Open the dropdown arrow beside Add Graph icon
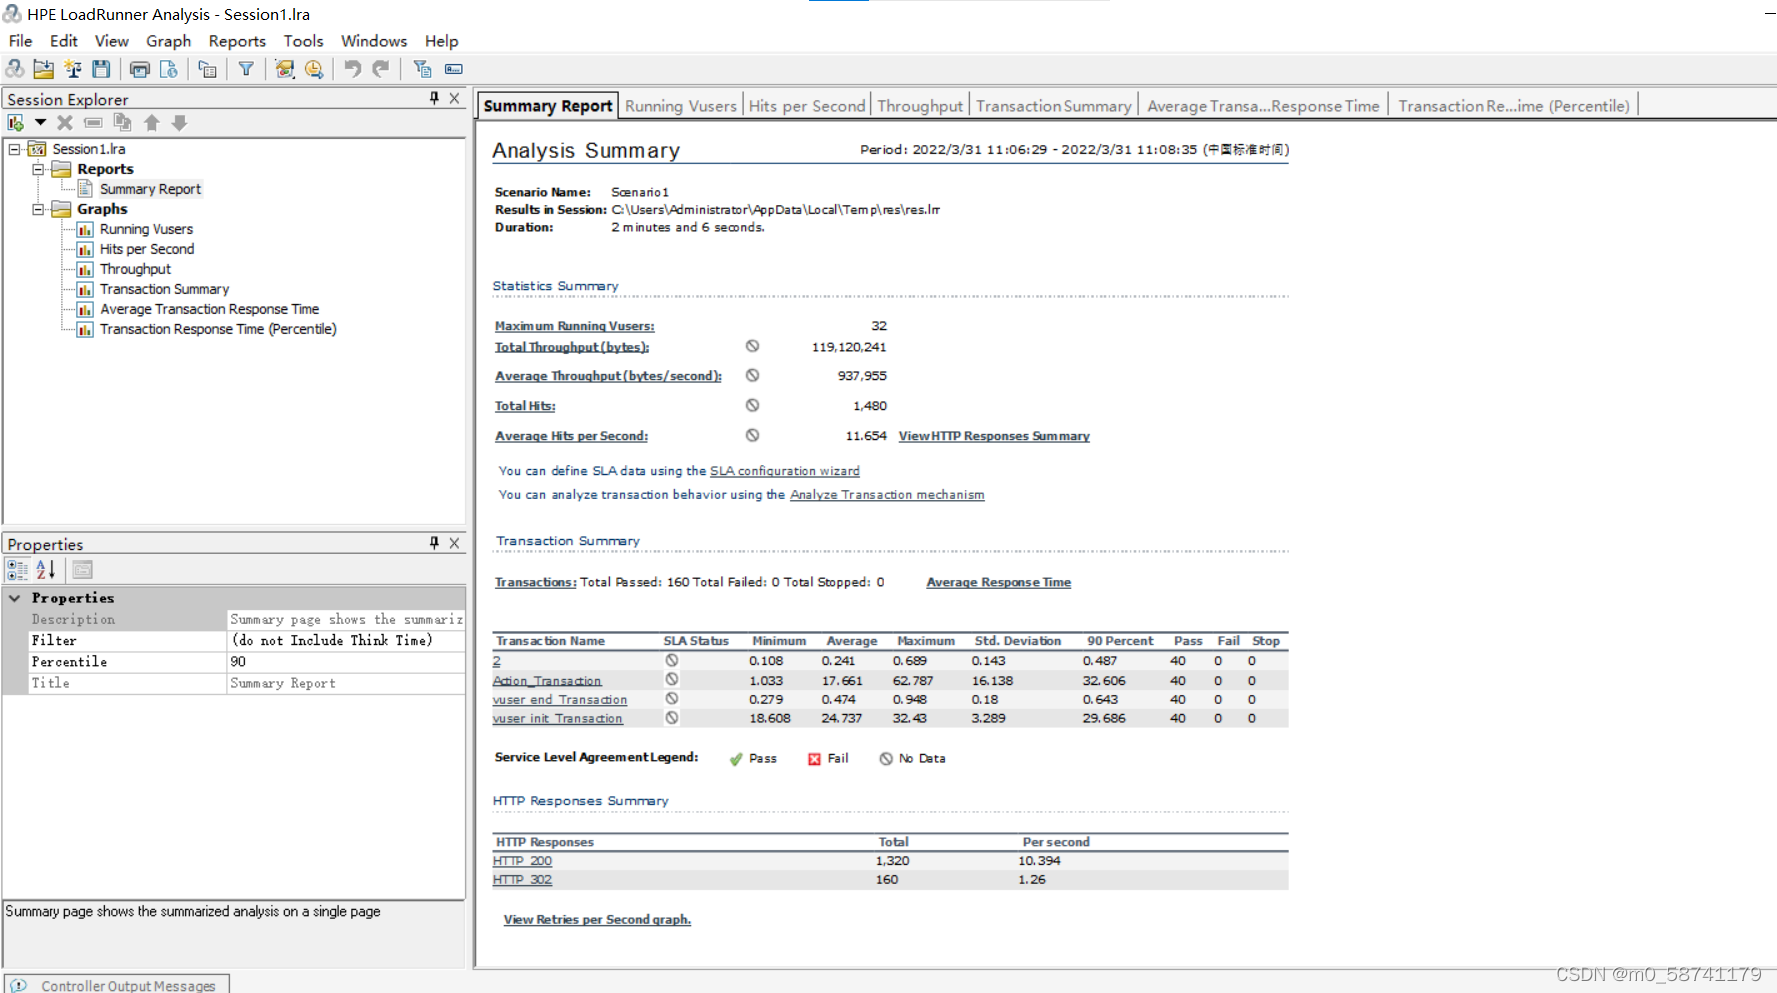Viewport: 1777px width, 993px height. point(40,123)
